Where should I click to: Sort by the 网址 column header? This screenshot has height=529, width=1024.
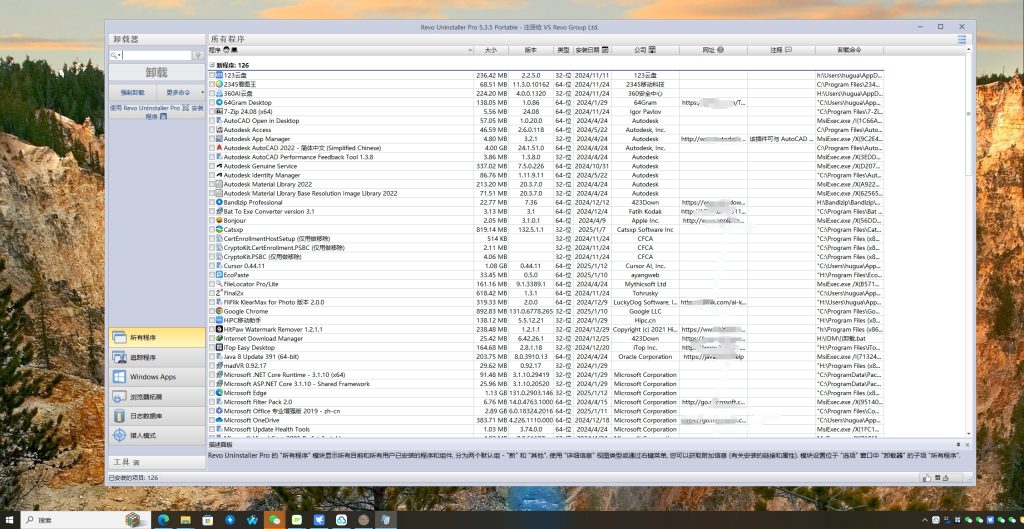(x=712, y=50)
